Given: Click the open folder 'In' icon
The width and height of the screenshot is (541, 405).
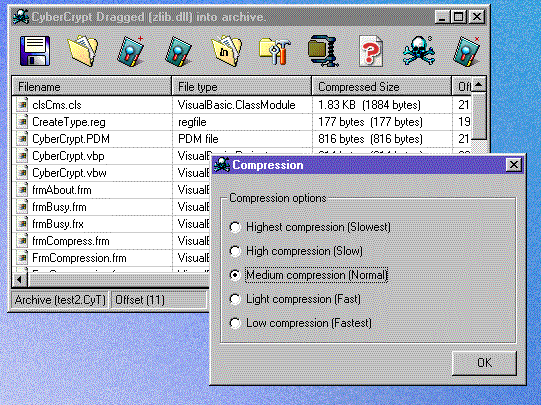Looking at the screenshot, I should [226, 51].
